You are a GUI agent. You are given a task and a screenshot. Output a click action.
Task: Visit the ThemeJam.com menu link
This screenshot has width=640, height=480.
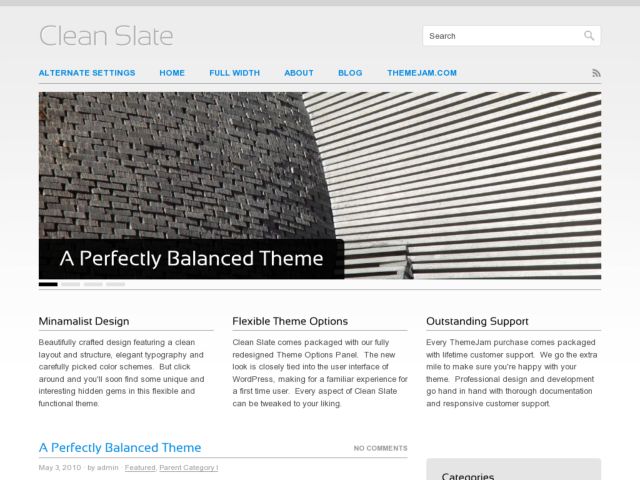[x=422, y=73]
